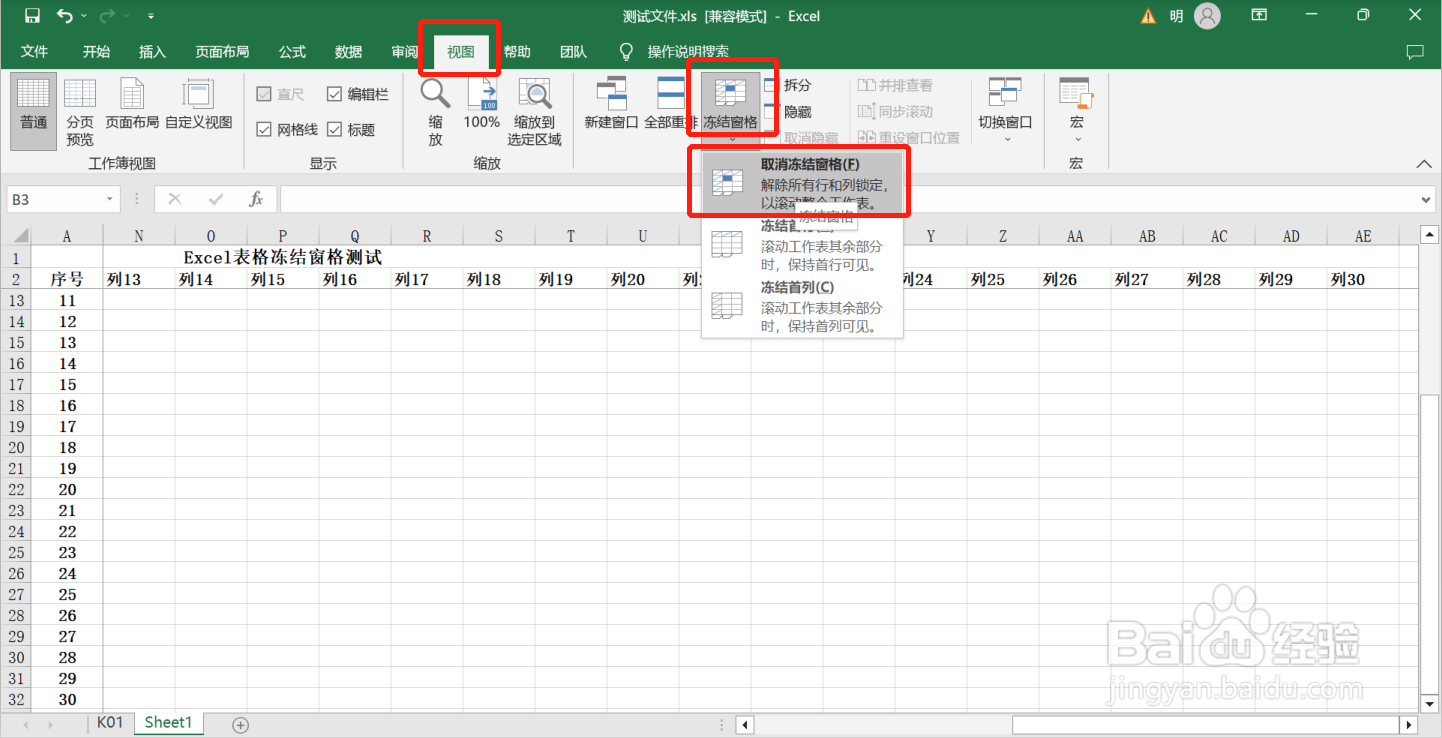Open the undo history dropdown arrow
This screenshot has width=1442, height=738.
pos(84,16)
